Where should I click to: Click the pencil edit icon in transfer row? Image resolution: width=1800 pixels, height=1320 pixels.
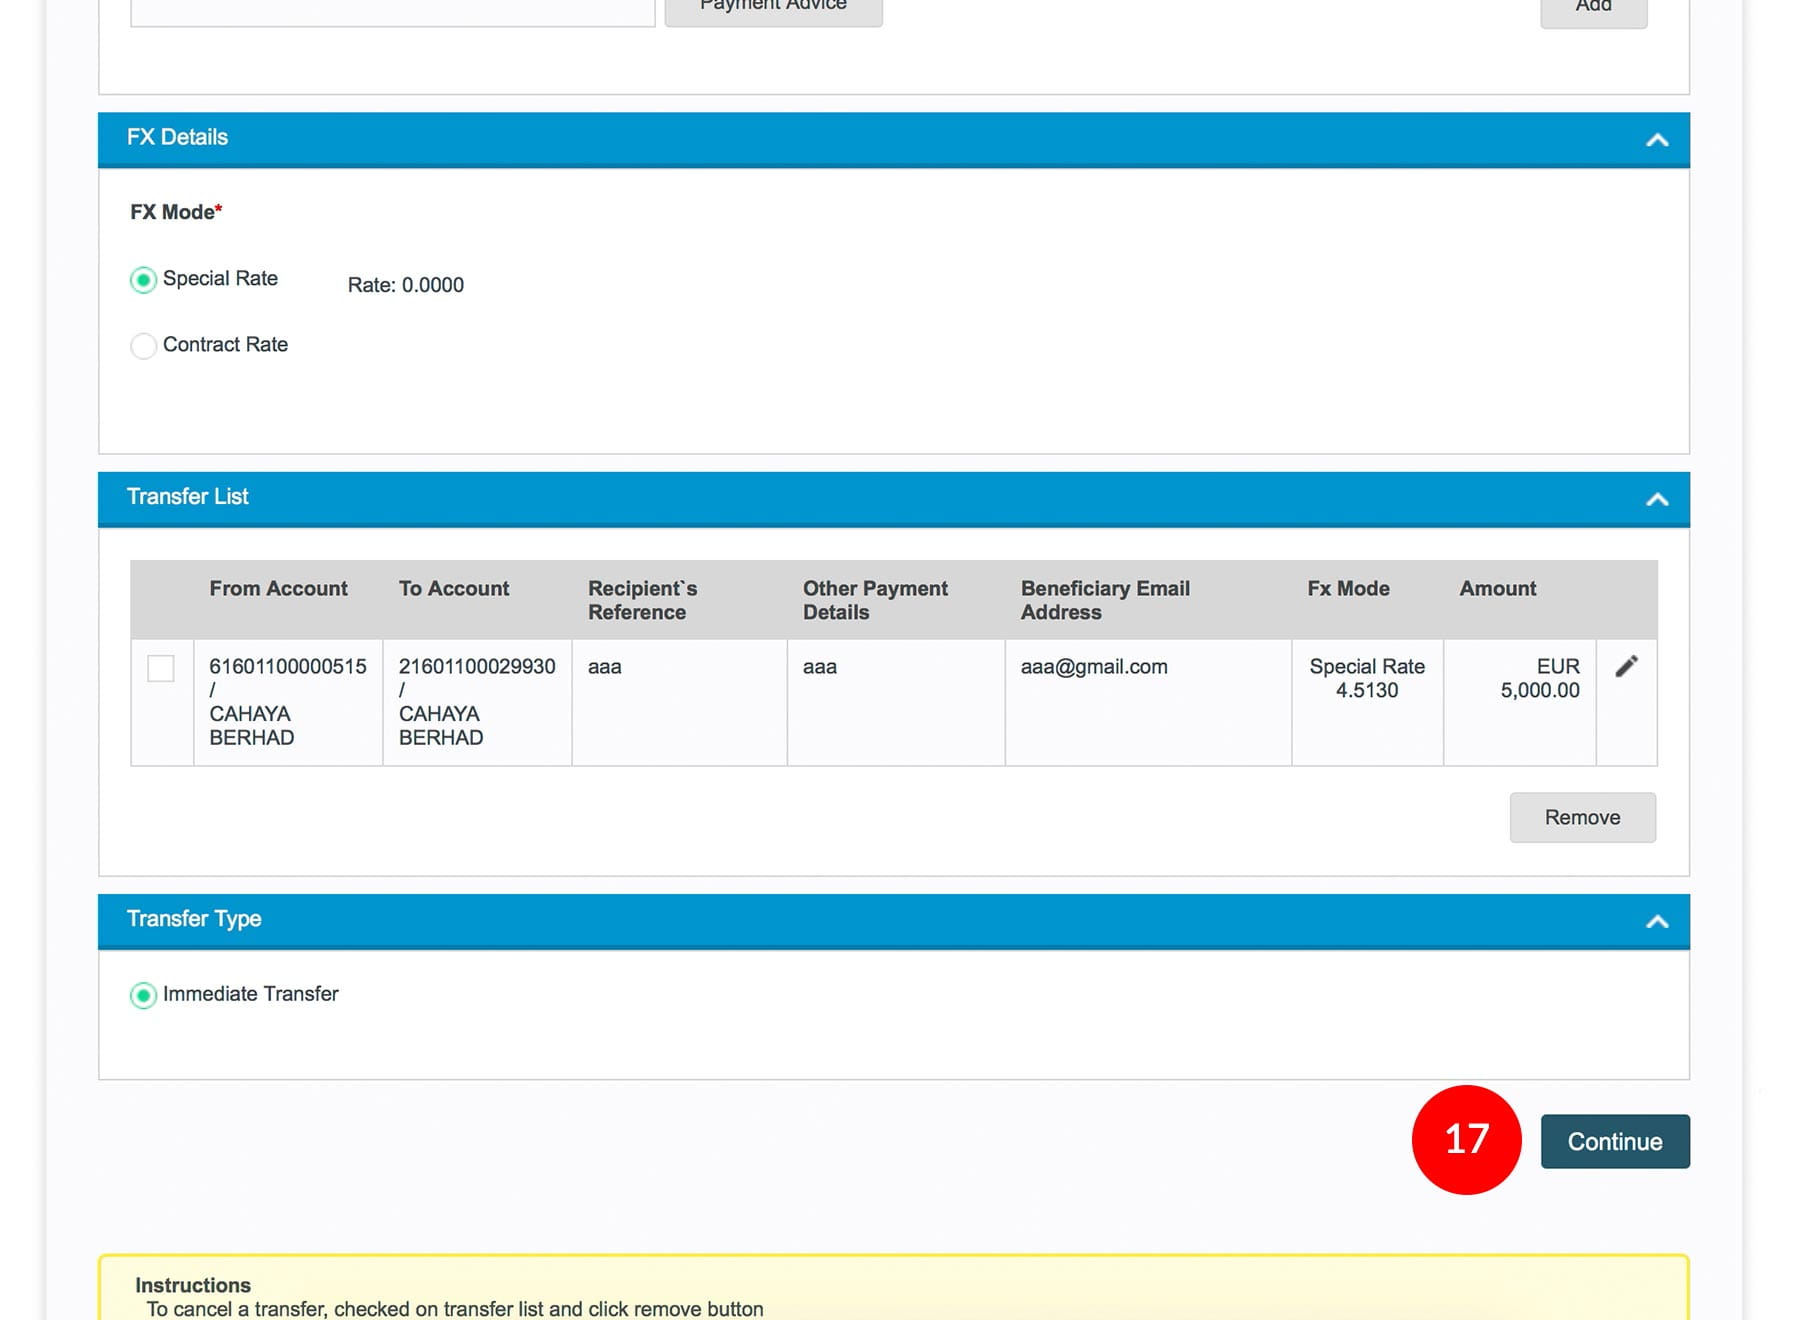pyautogui.click(x=1626, y=667)
